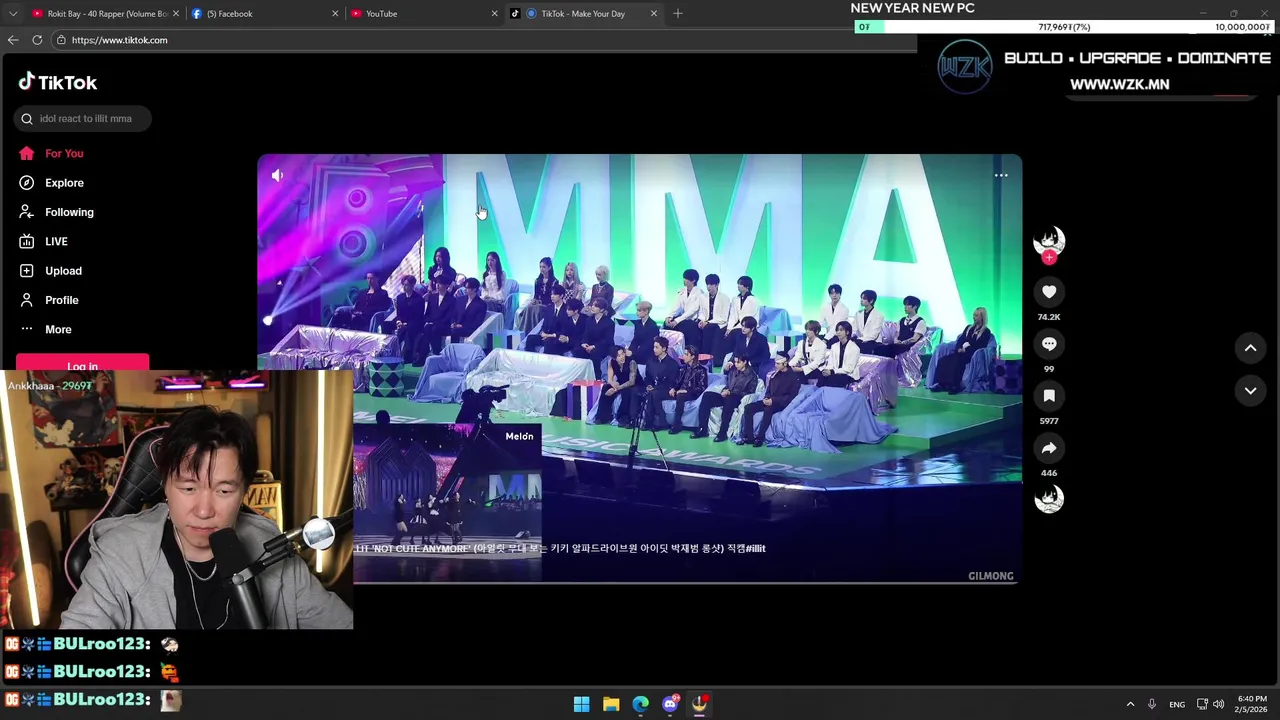Open File Explorer from taskbar
Screen dimensions: 1280x720
611,704
